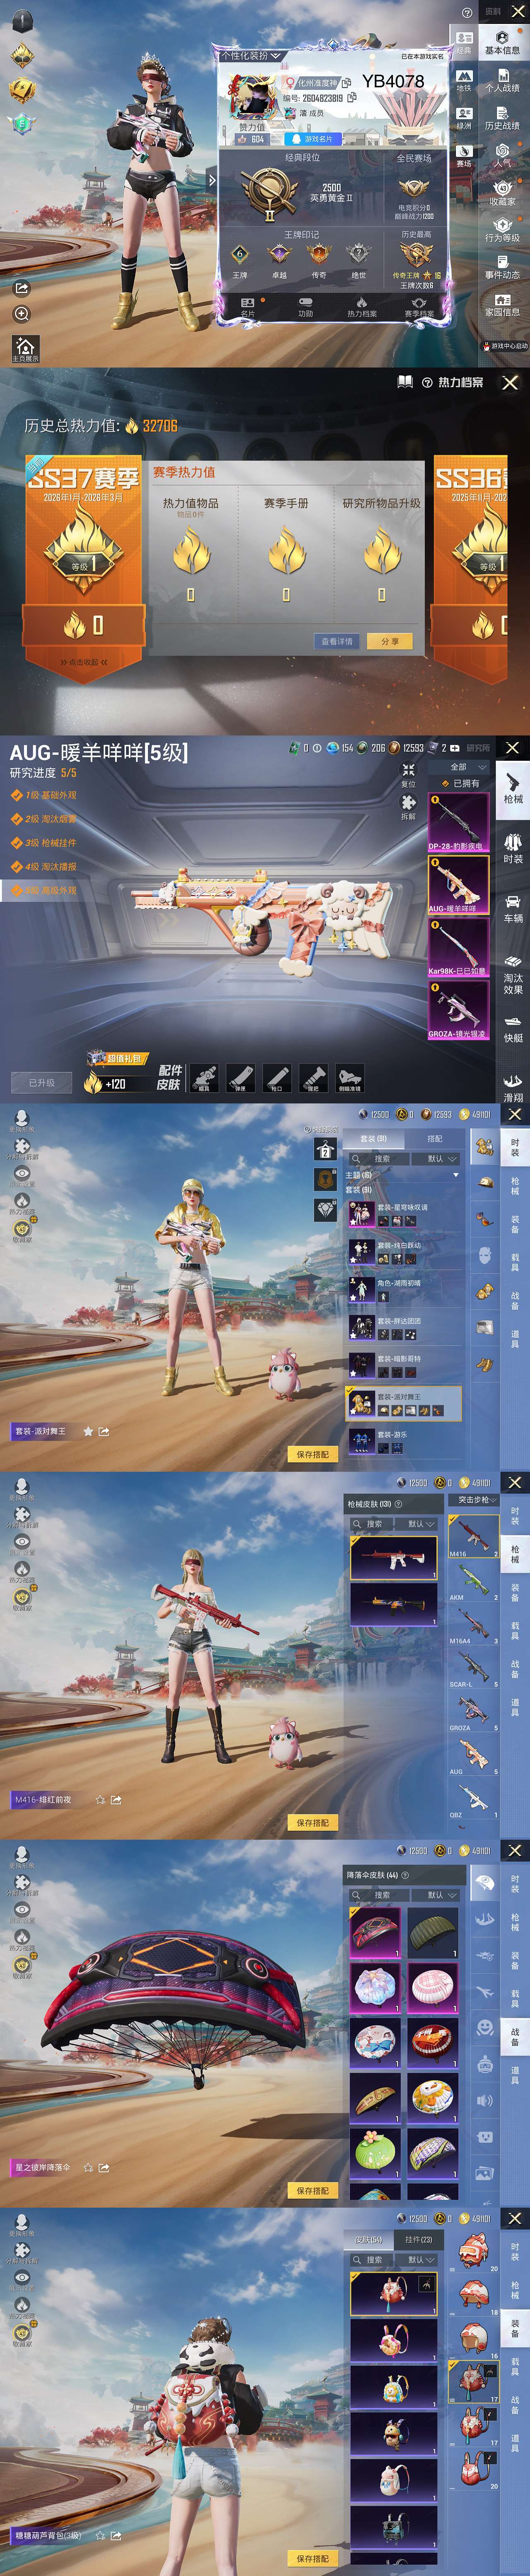Switch to the 套装(8) tab

coord(373,1138)
